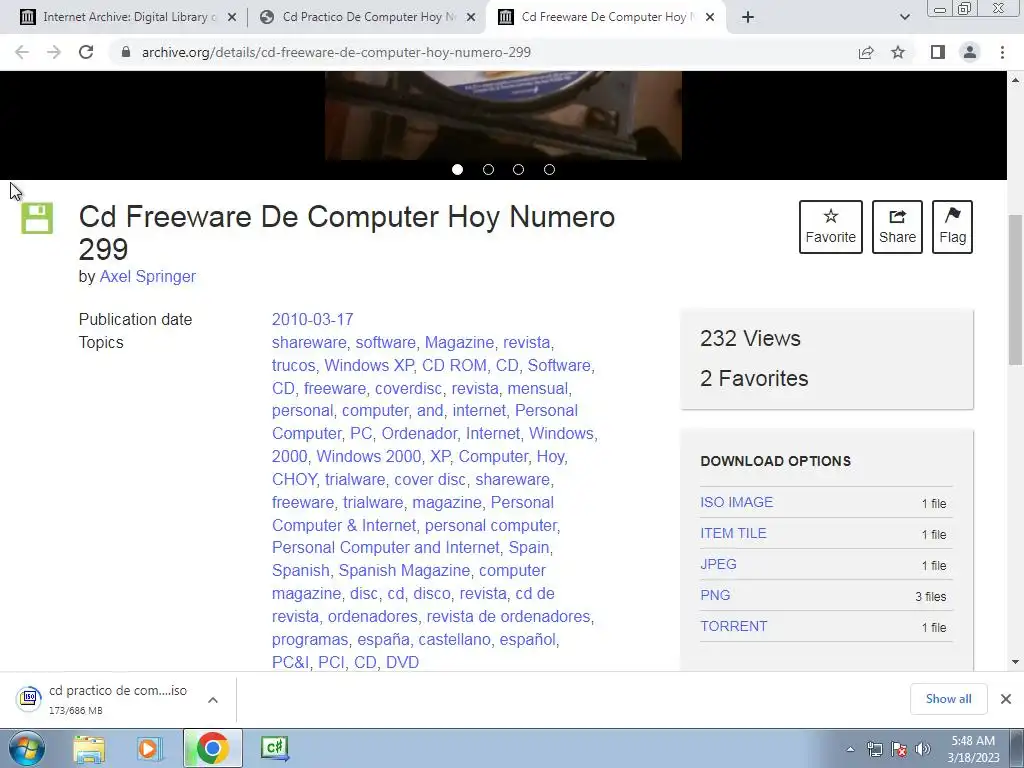Open the Windows XP topic link
1024x768 pixels.
point(368,365)
